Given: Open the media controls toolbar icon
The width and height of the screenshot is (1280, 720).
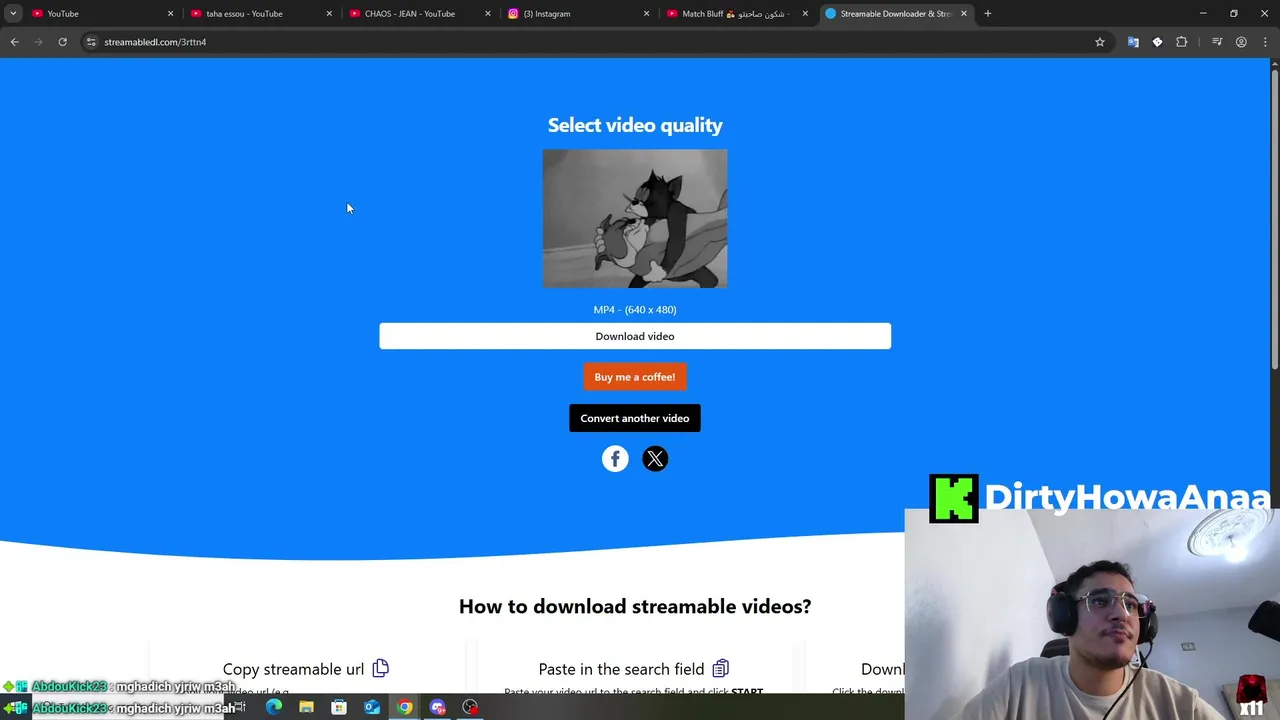Looking at the screenshot, I should (x=1217, y=42).
